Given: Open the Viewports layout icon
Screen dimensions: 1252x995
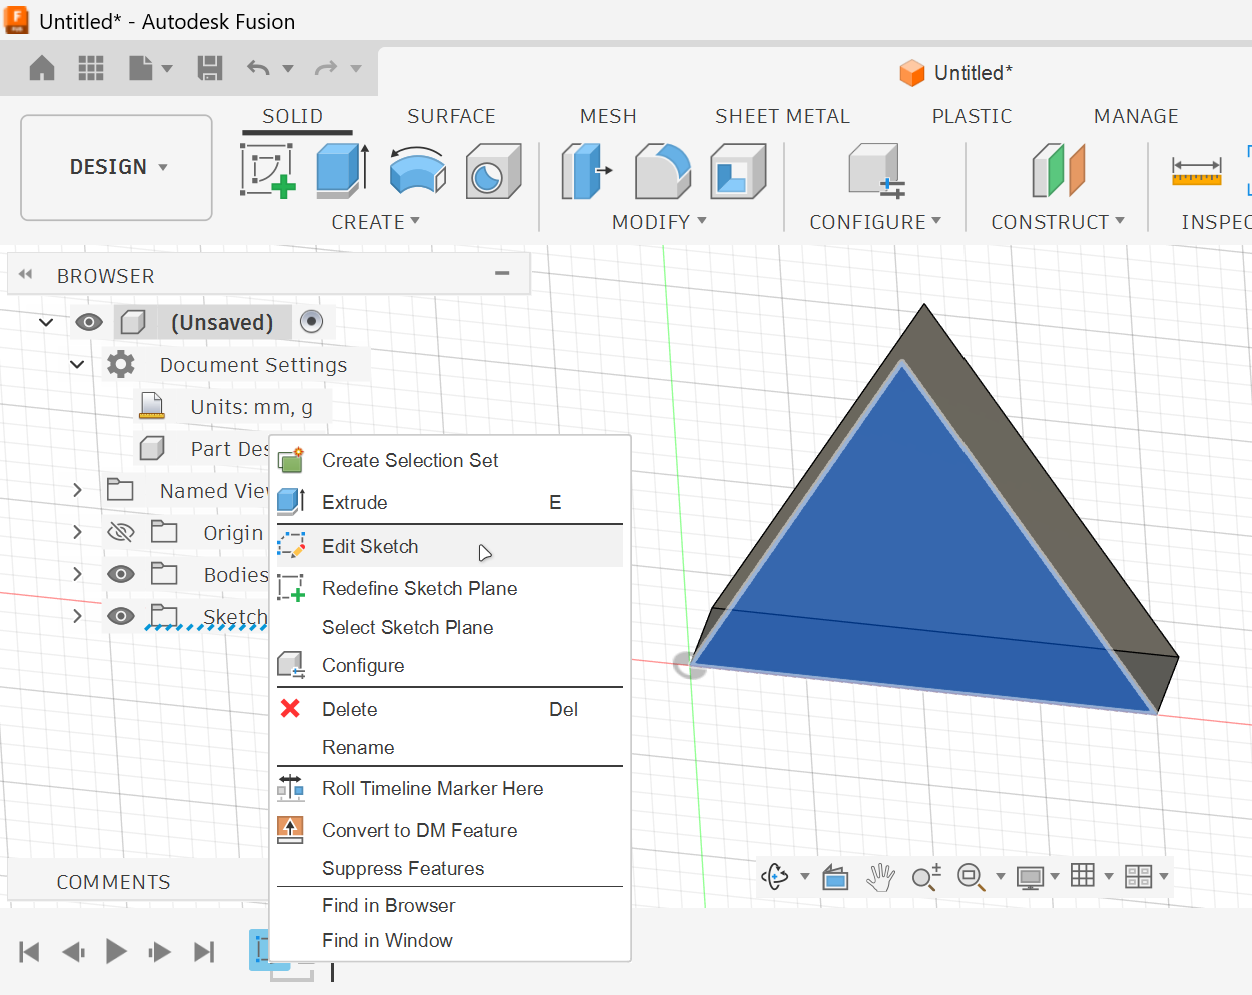Looking at the screenshot, I should coord(1138,877).
